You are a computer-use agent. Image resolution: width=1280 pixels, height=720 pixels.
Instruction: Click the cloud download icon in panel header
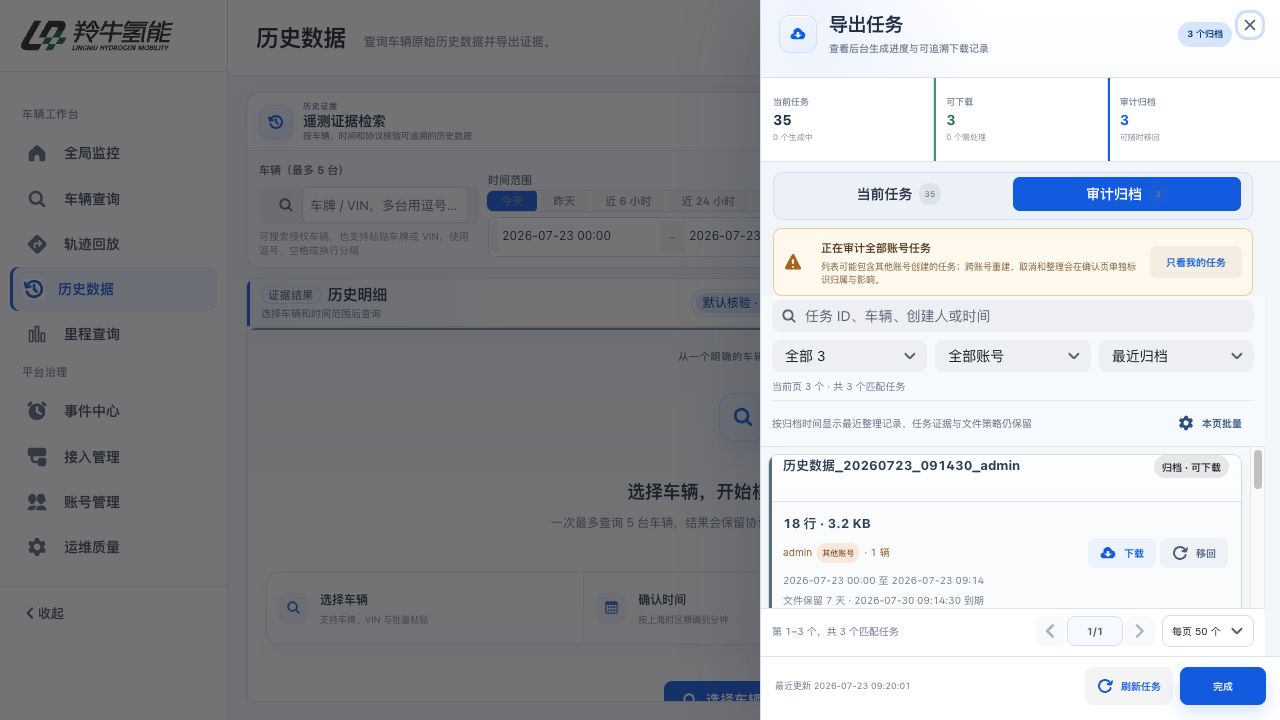pyautogui.click(x=797, y=34)
